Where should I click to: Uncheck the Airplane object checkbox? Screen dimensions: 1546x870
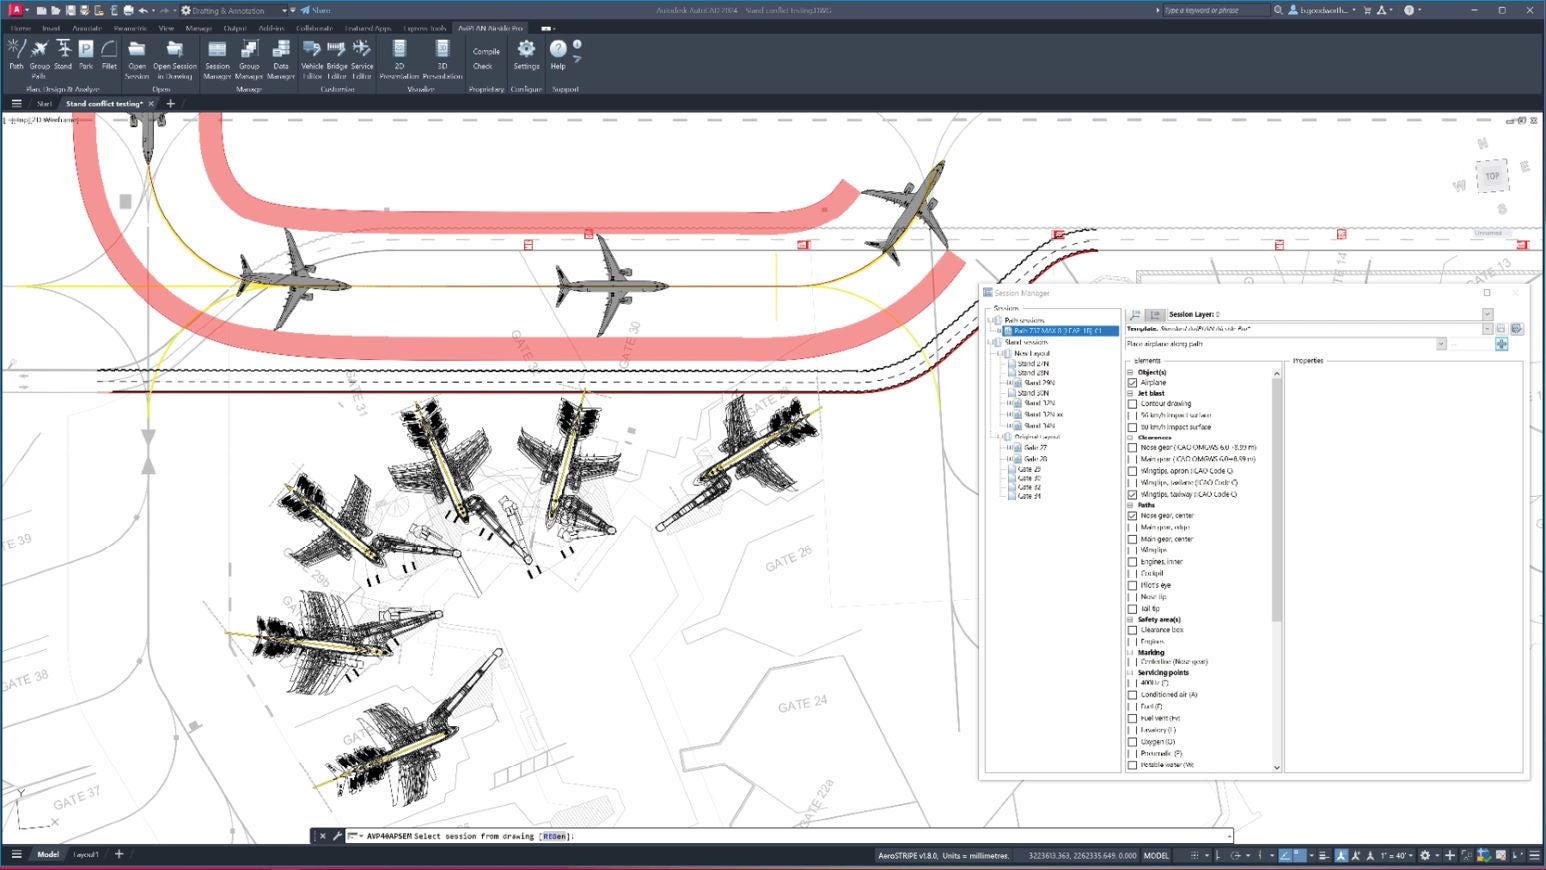point(1132,383)
